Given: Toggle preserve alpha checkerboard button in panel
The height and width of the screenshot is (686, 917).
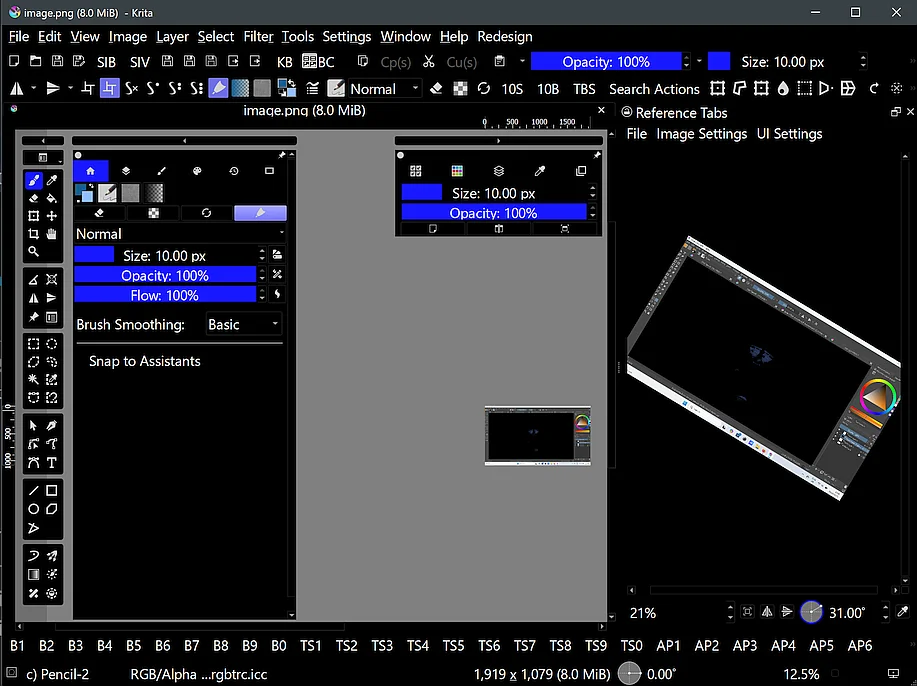Looking at the screenshot, I should point(153,213).
